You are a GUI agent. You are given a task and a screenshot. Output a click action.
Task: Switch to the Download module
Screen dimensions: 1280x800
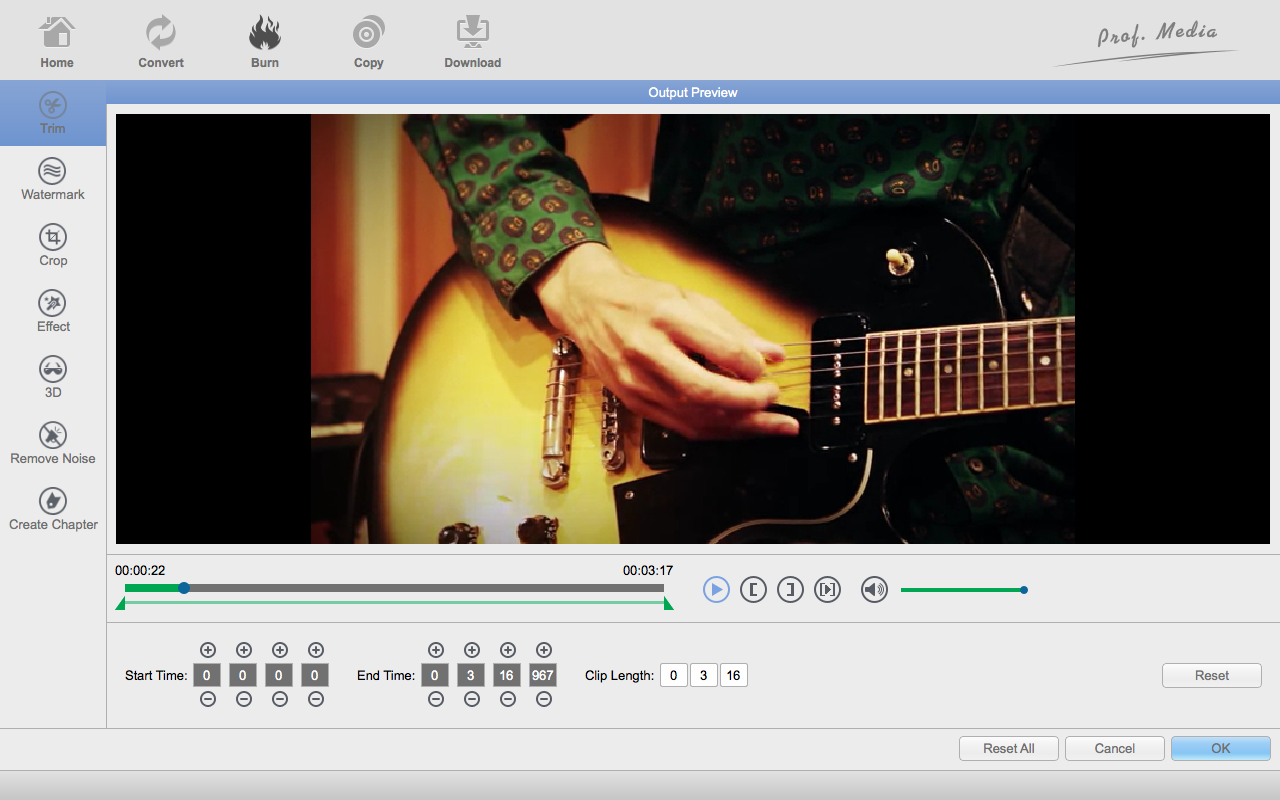[472, 42]
